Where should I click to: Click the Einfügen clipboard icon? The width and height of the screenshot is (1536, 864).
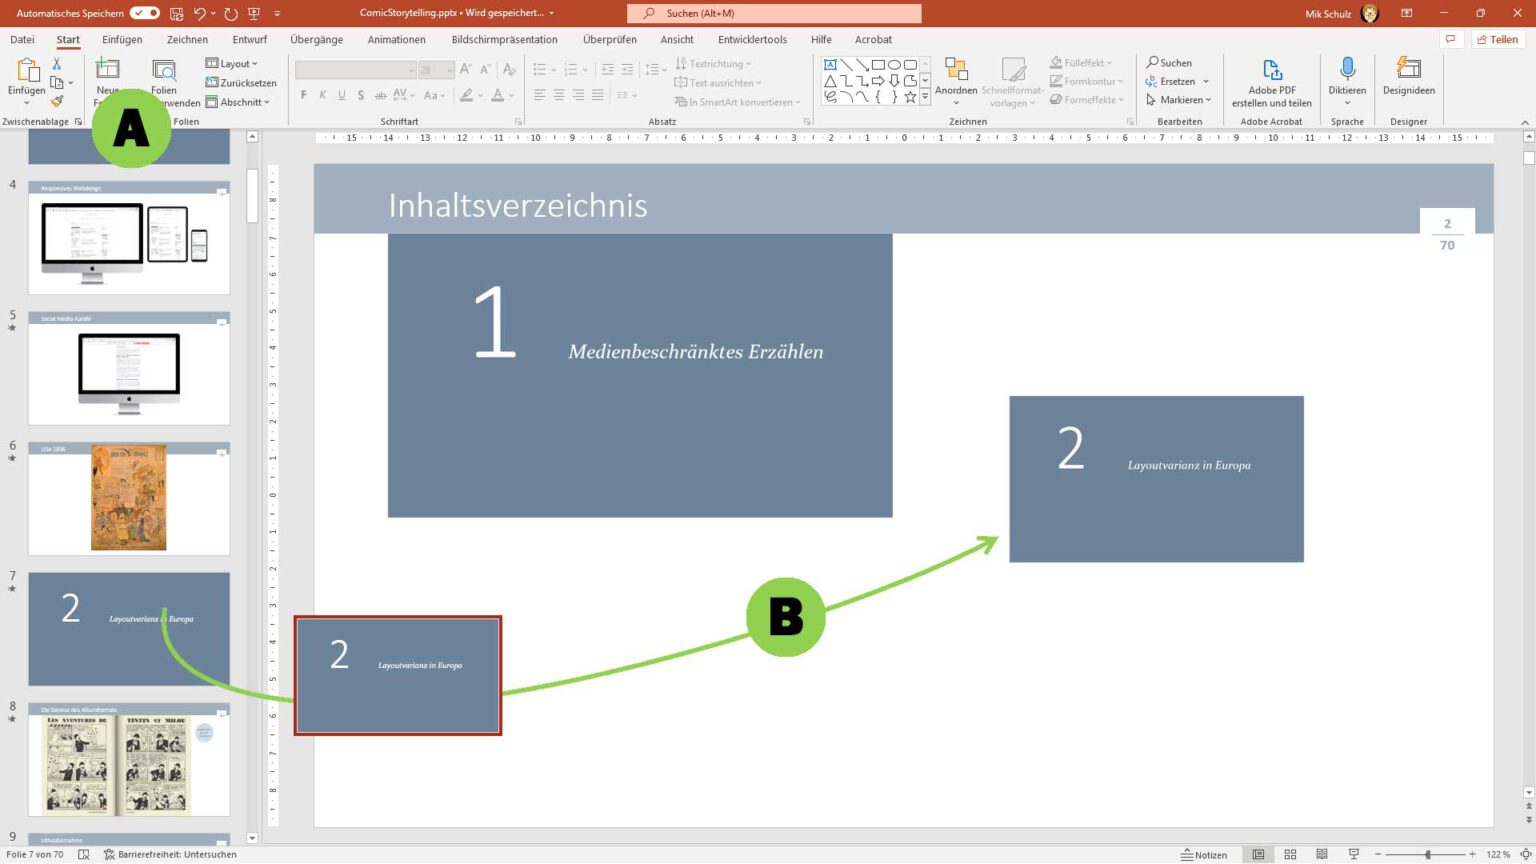tap(27, 70)
